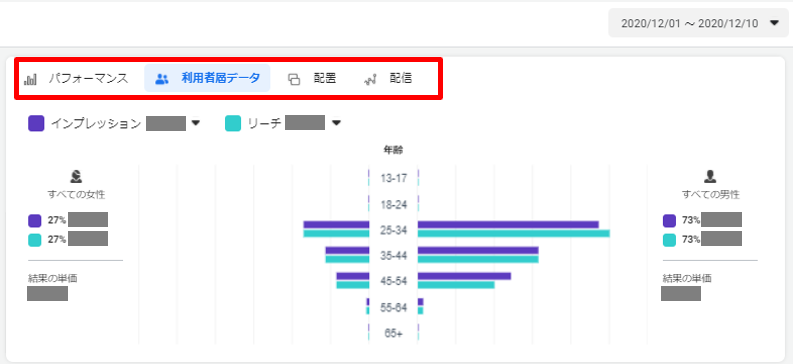
Task: Switch to the 配置 tab
Action: click(312, 79)
